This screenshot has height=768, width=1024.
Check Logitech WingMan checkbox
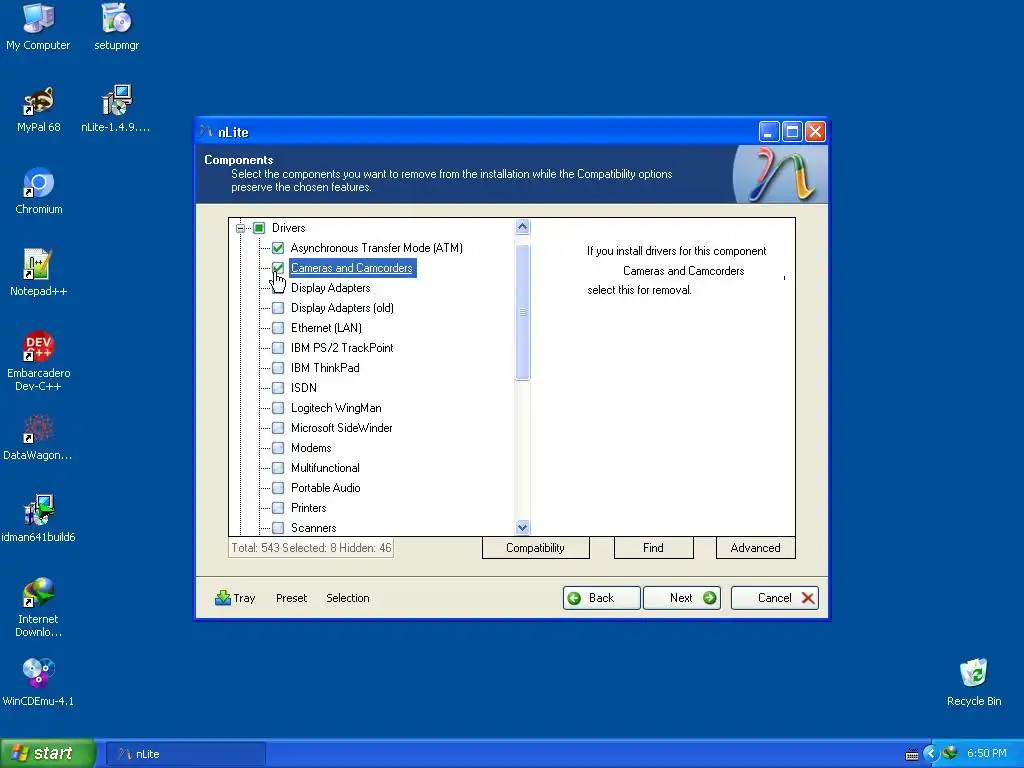coord(278,408)
